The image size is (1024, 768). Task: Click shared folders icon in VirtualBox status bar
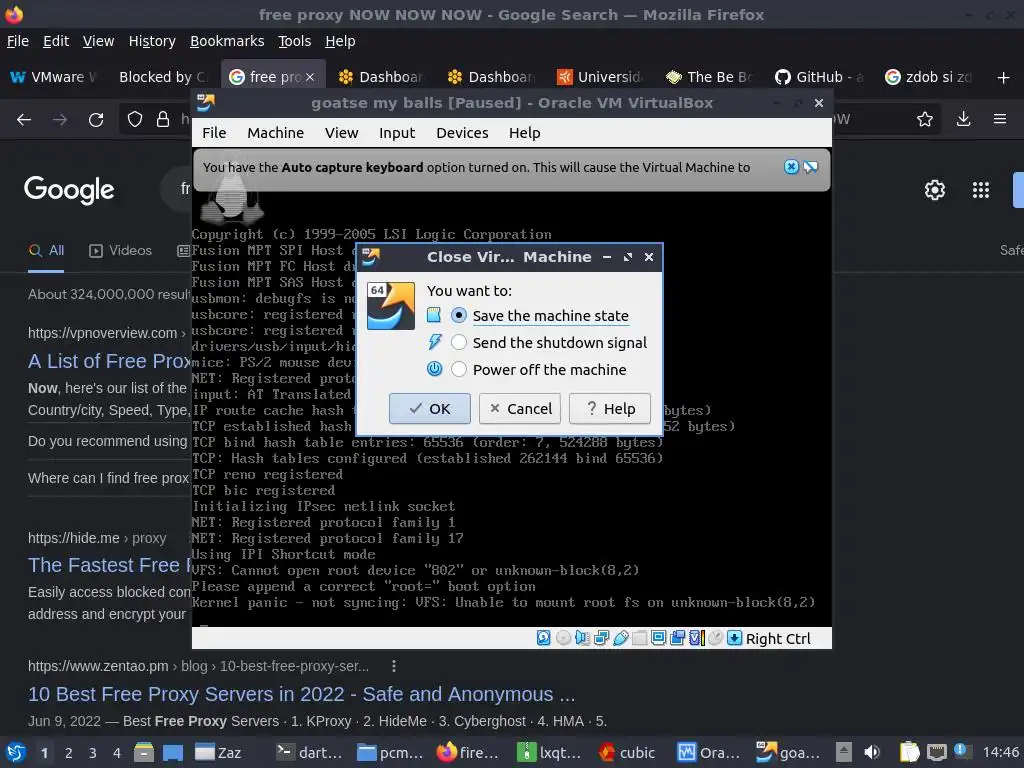[639, 638]
